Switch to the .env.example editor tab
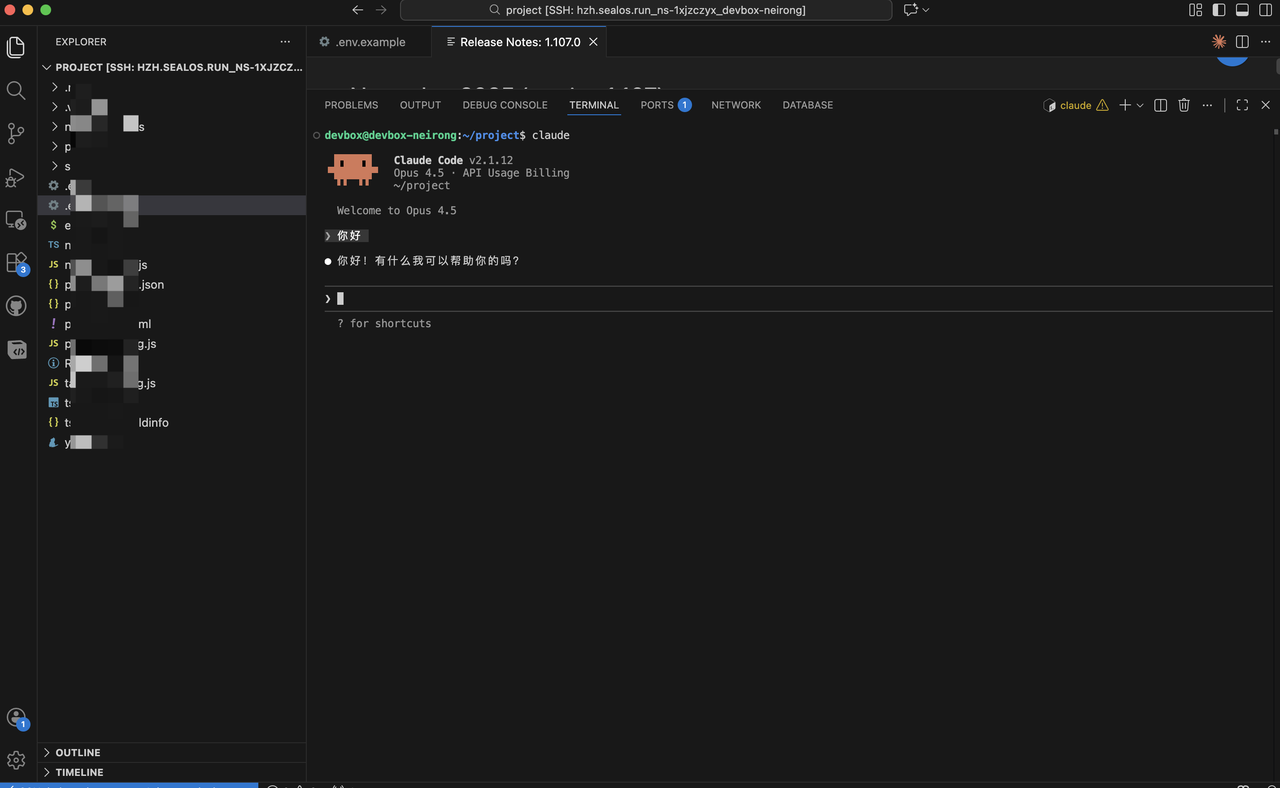 coord(369,42)
